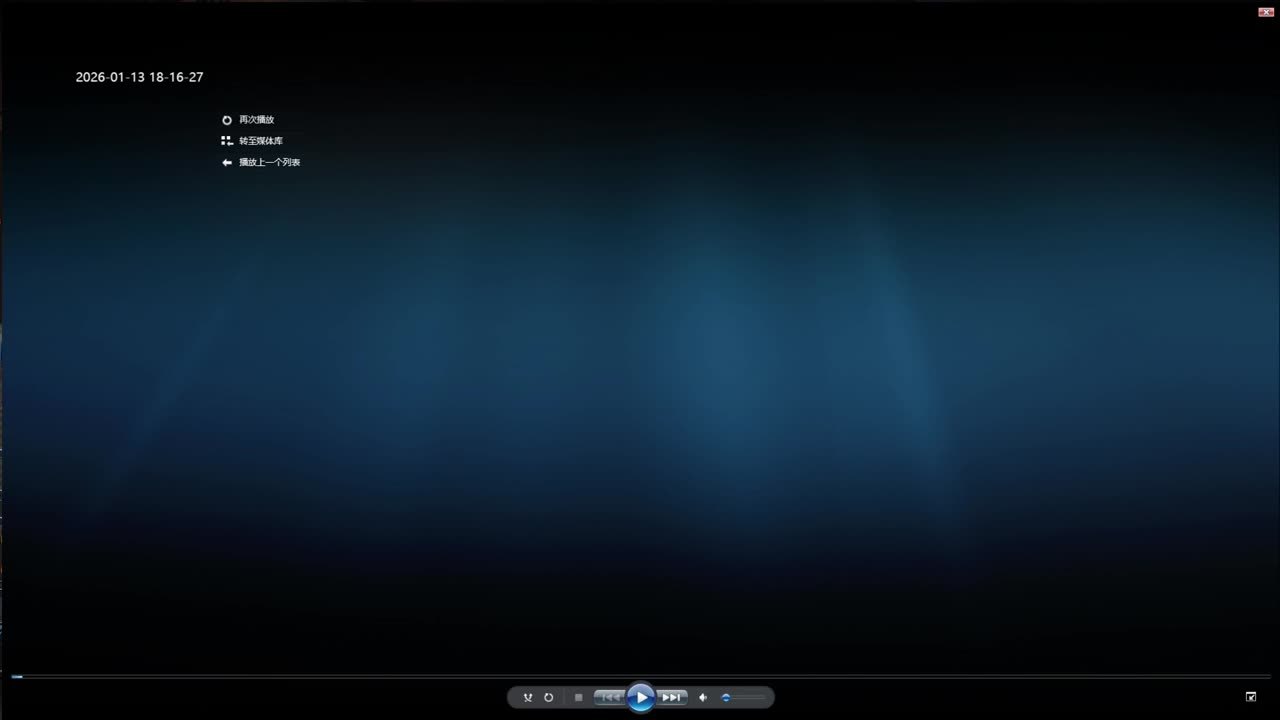Screen dimensions: 1280x720
Task: Click the title text 2026-01-13 18-16-27
Action: 140,77
